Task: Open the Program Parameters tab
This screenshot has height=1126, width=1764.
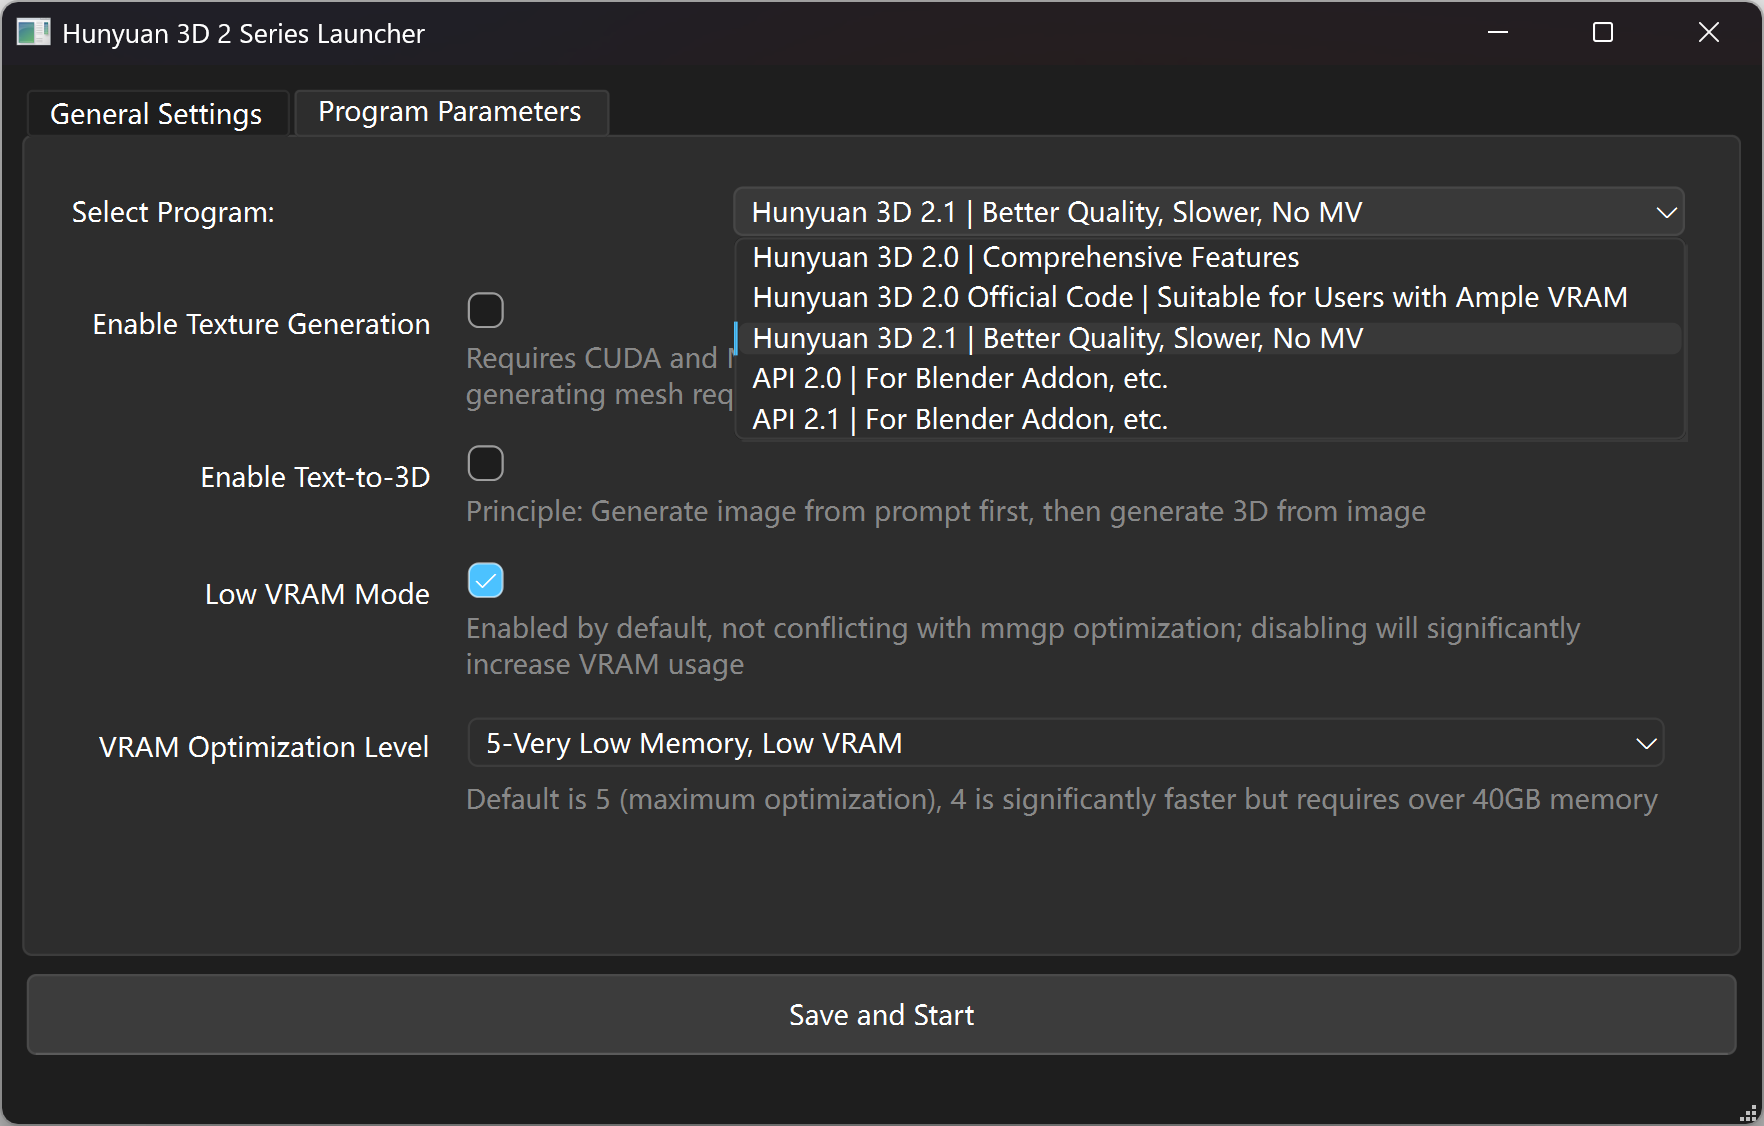Action: pos(451,112)
